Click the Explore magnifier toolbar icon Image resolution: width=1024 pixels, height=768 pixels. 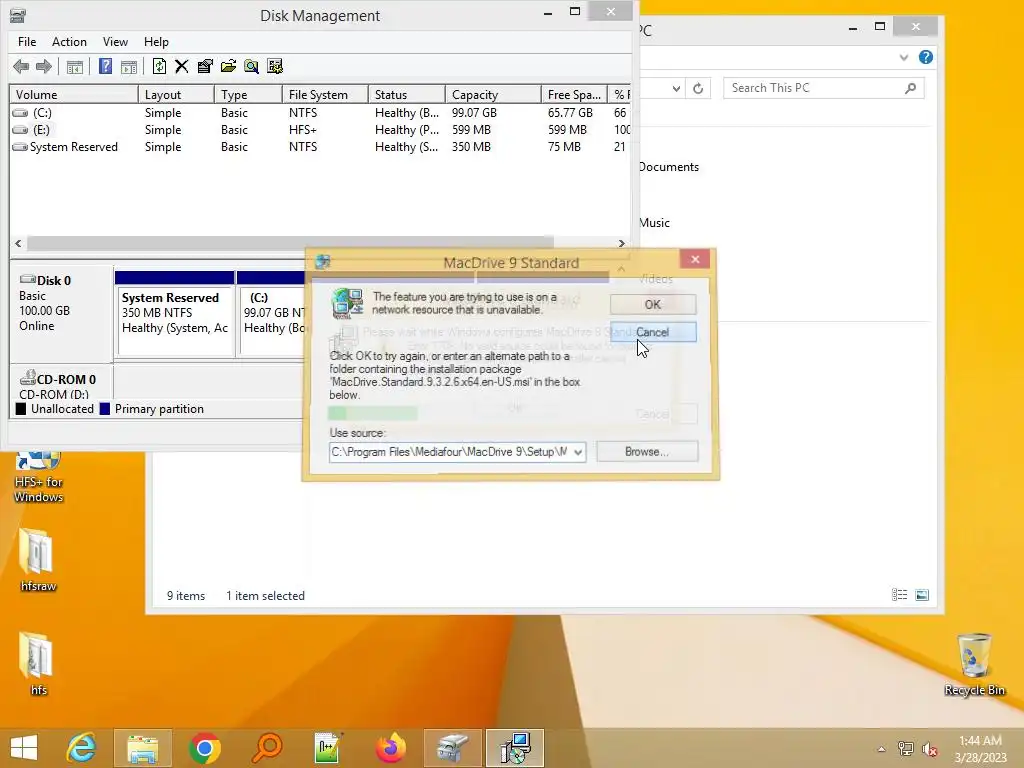[x=251, y=66]
